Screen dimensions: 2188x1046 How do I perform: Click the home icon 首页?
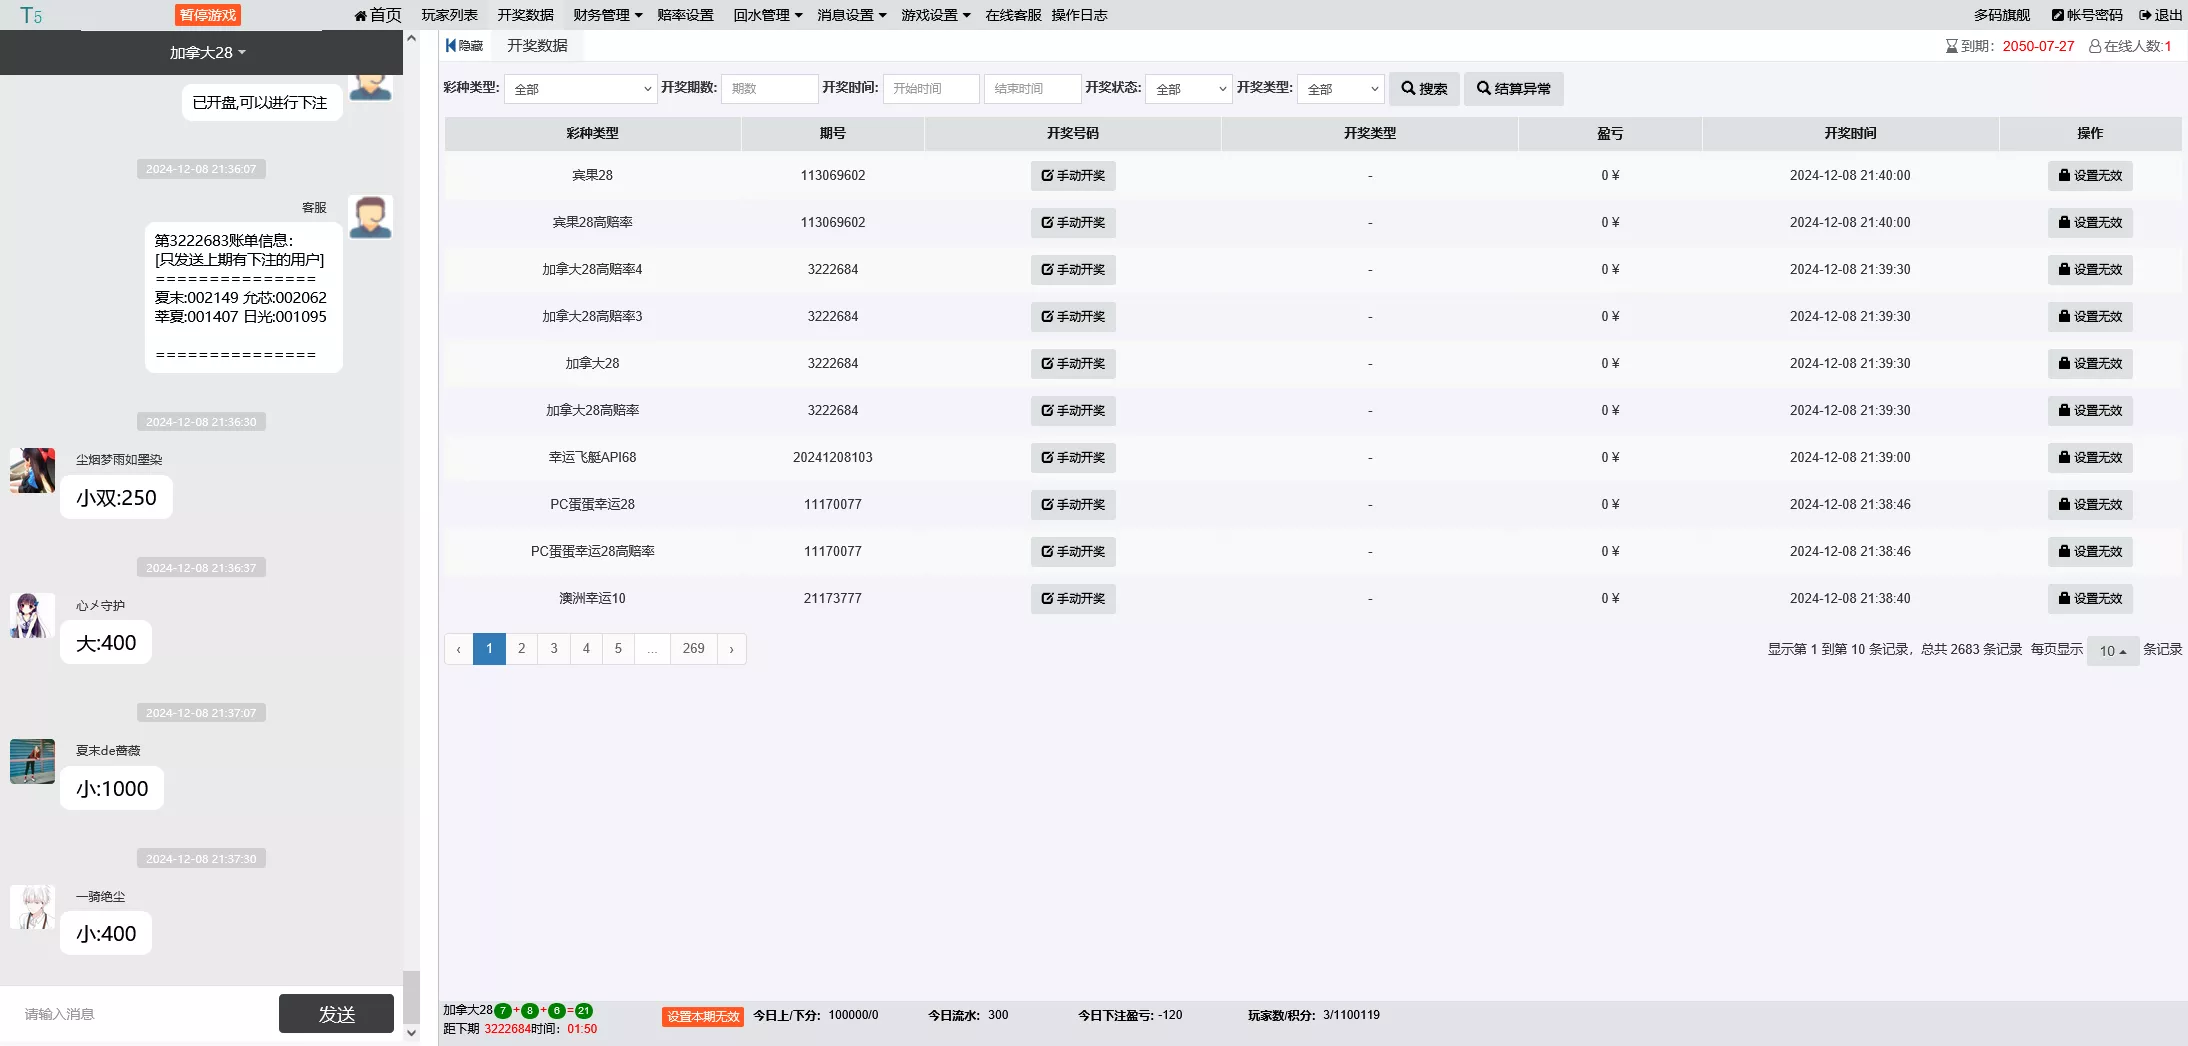(x=377, y=15)
